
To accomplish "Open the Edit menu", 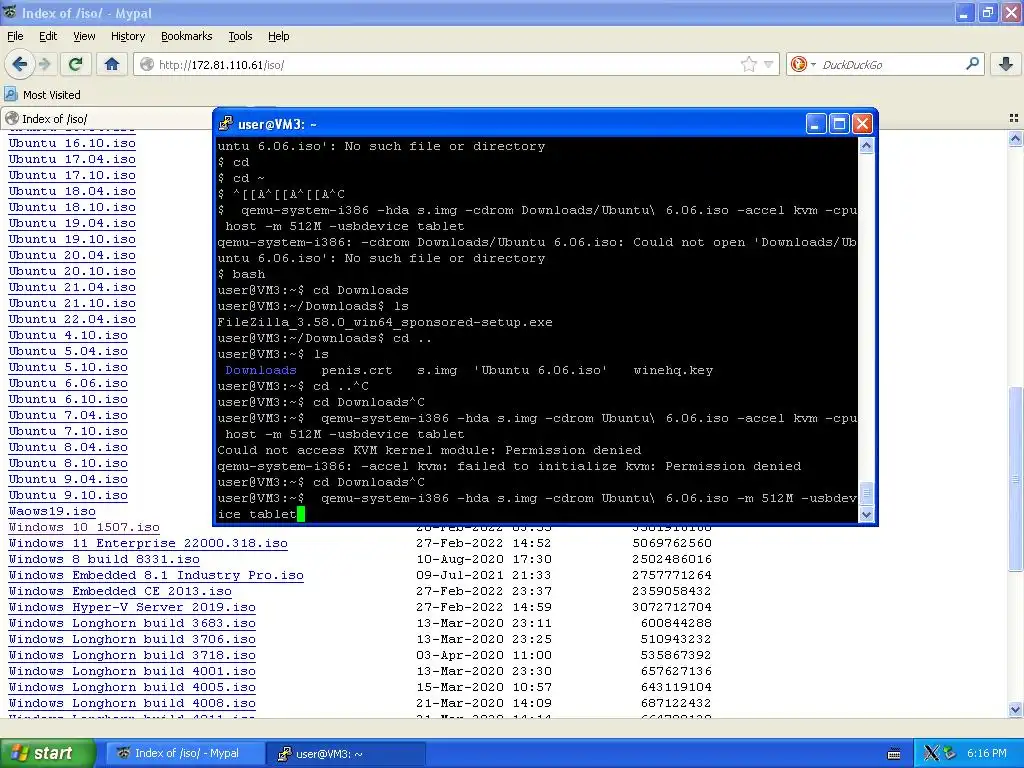I will pos(48,36).
